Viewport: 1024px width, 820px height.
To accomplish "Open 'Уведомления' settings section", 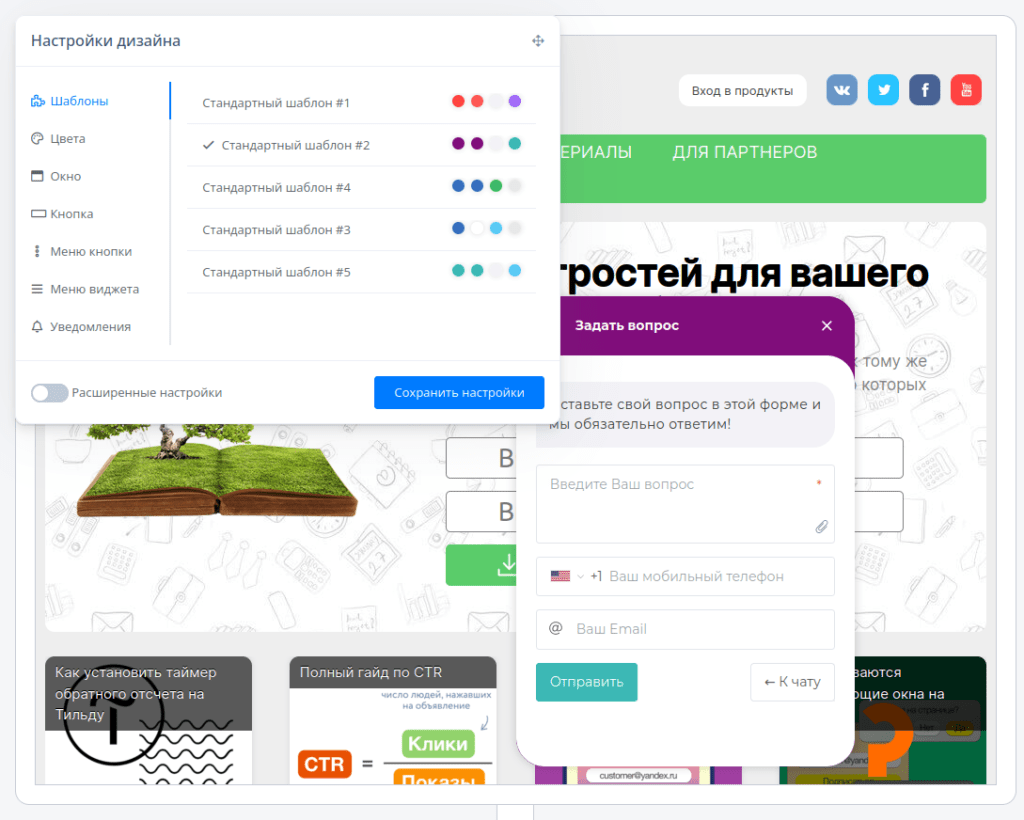I will click(90, 327).
